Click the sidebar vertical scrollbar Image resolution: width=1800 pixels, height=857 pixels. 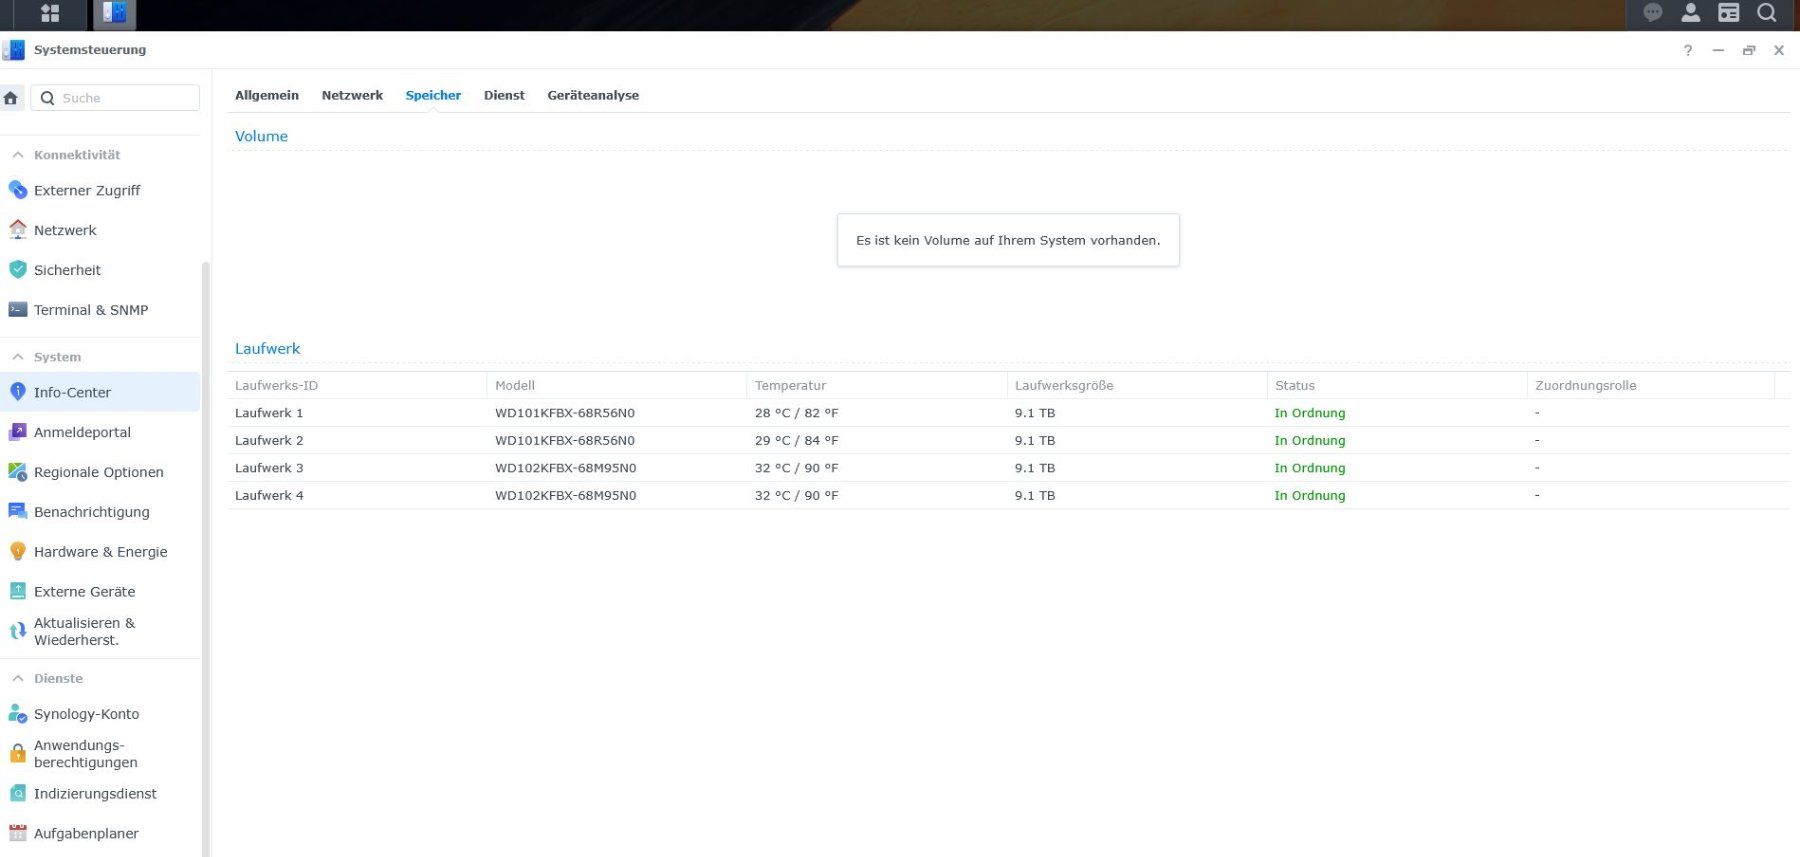tap(206, 558)
